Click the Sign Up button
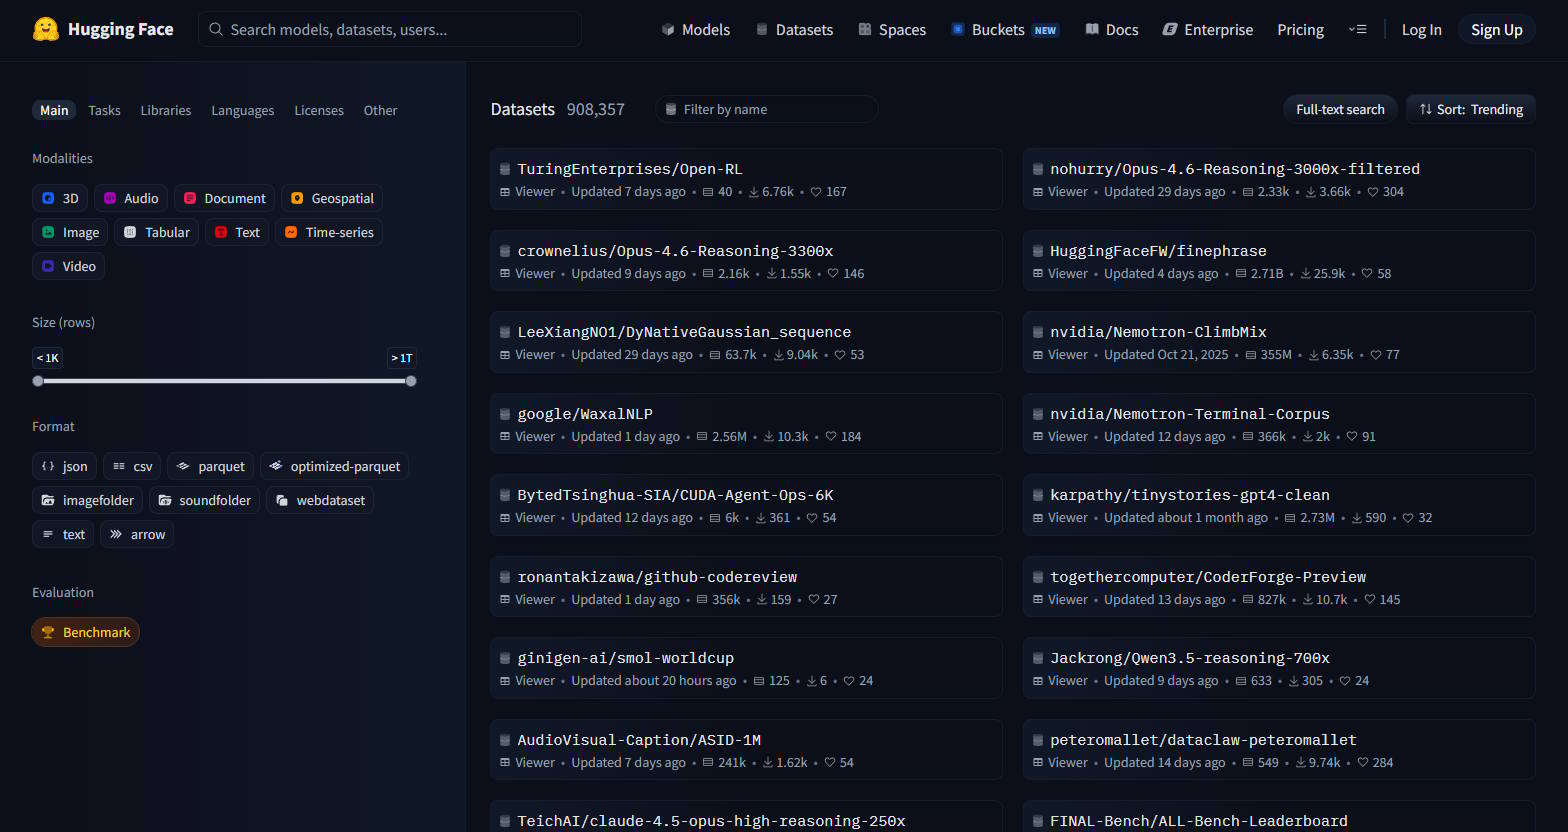 (1497, 30)
